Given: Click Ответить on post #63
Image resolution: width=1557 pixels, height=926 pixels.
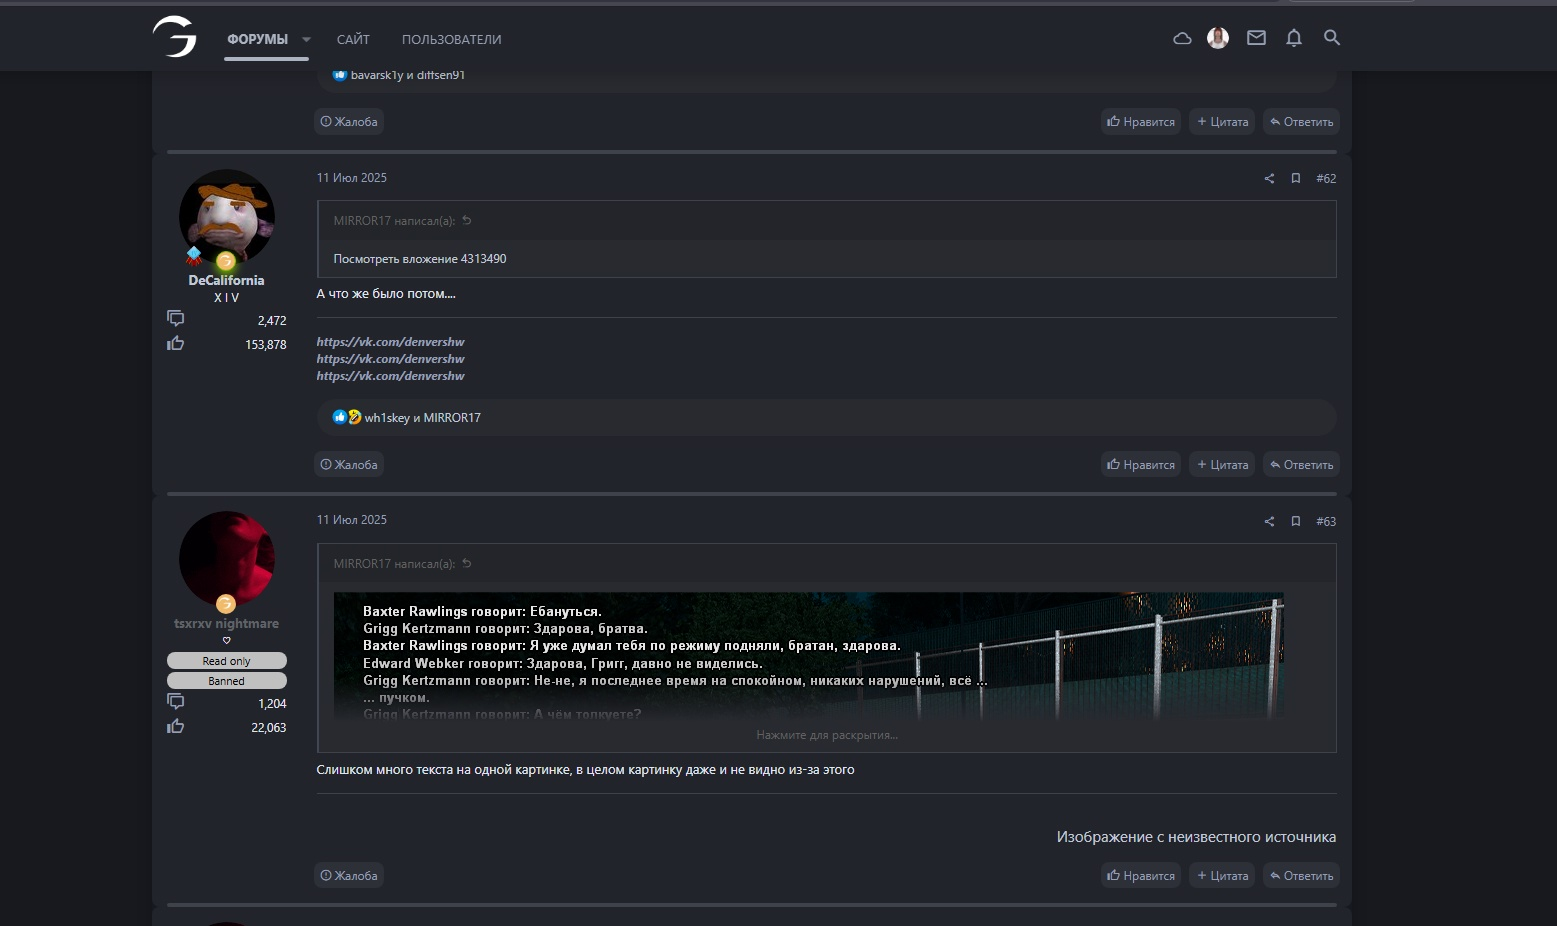Looking at the screenshot, I should pyautogui.click(x=1301, y=876).
